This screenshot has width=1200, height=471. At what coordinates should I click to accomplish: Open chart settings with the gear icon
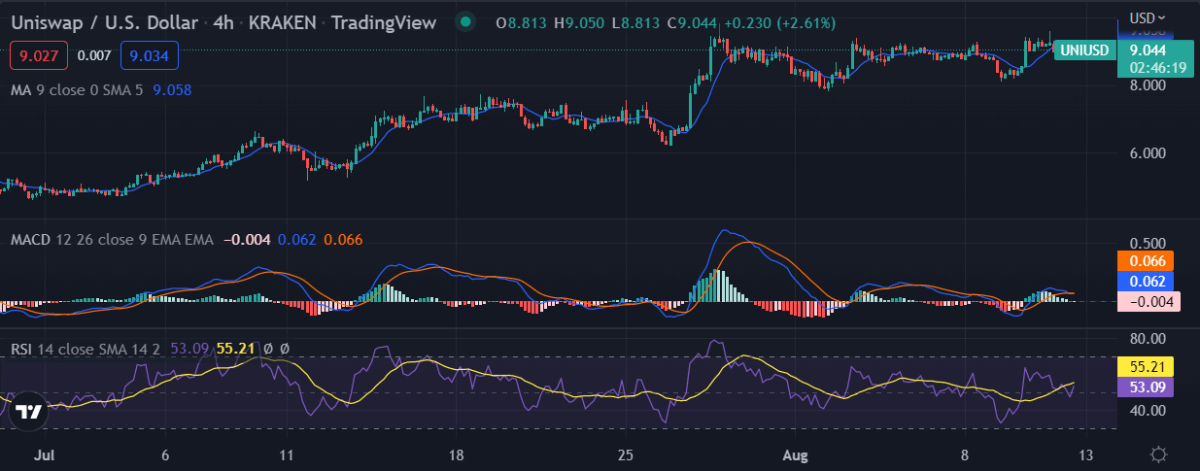(1159, 454)
